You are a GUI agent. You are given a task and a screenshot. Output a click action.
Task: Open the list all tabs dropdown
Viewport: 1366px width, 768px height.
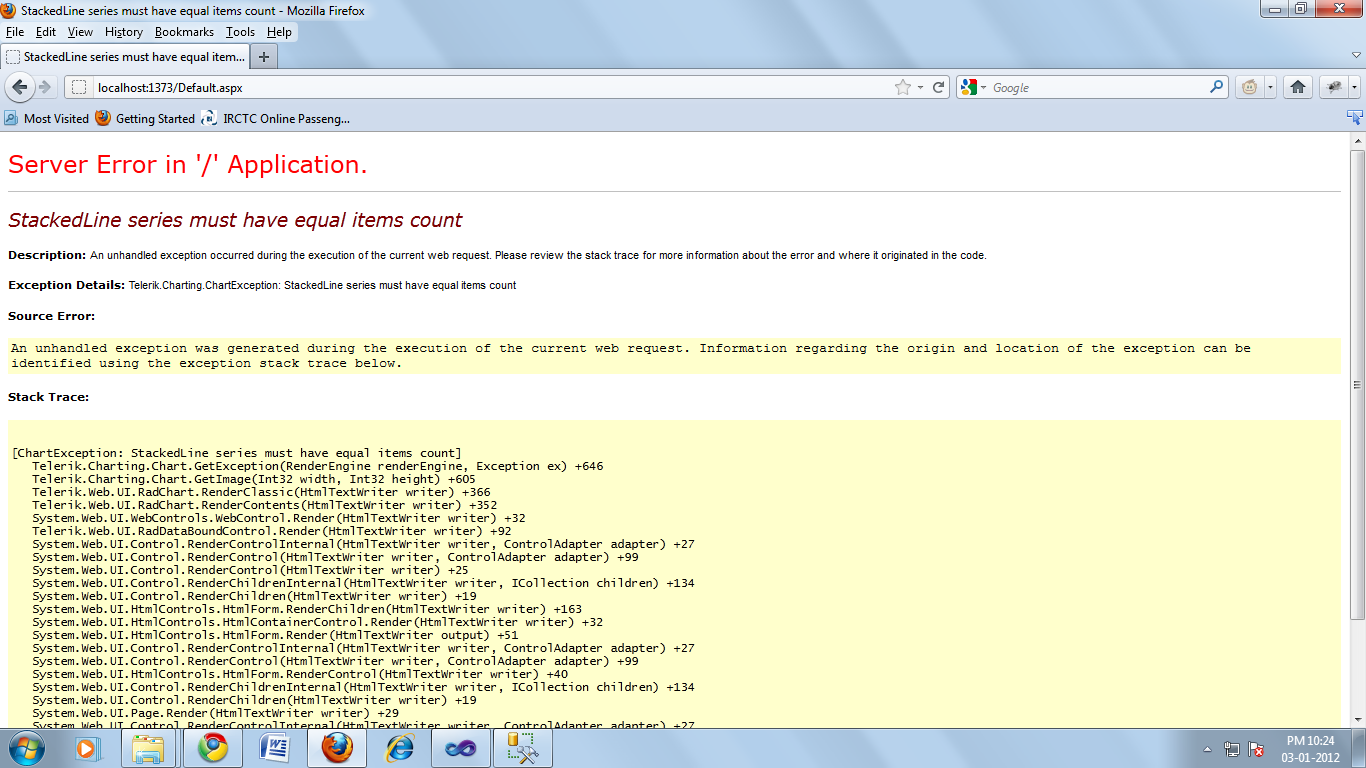coord(1355,57)
